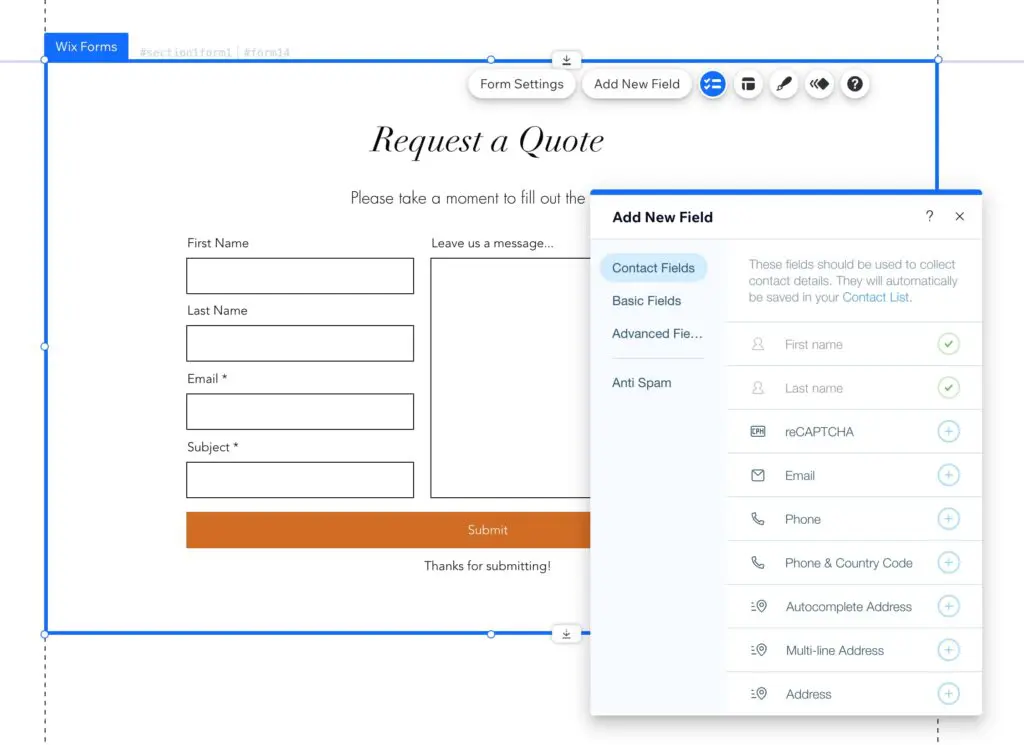
Task: Click the download arrow above the form
Action: click(x=566, y=60)
